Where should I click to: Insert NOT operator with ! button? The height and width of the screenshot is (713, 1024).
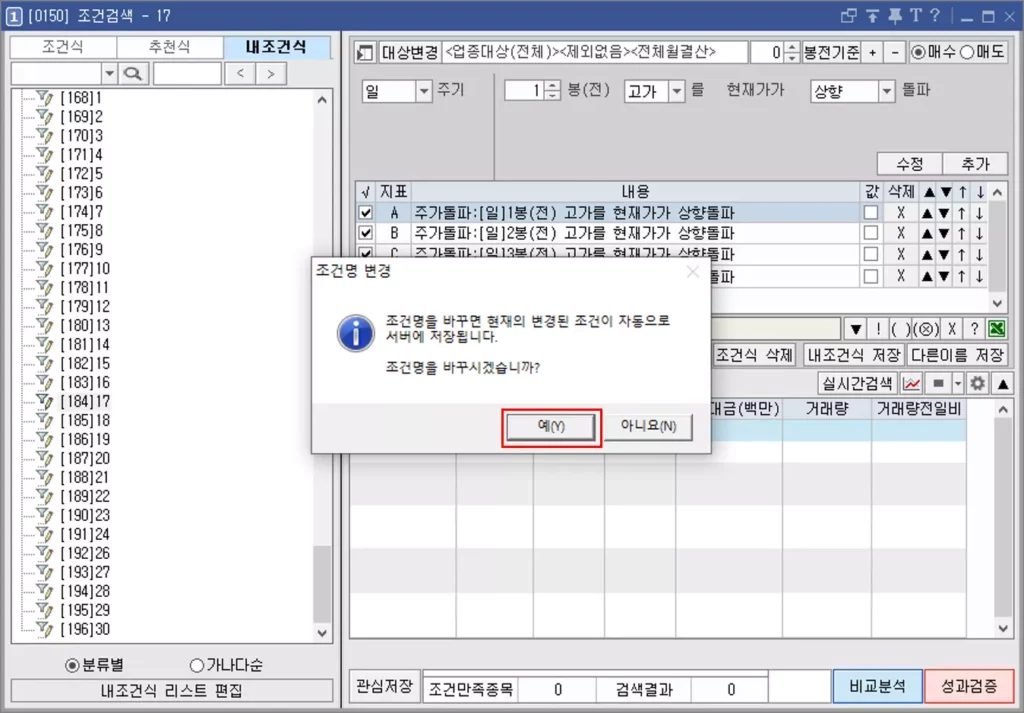click(x=878, y=329)
